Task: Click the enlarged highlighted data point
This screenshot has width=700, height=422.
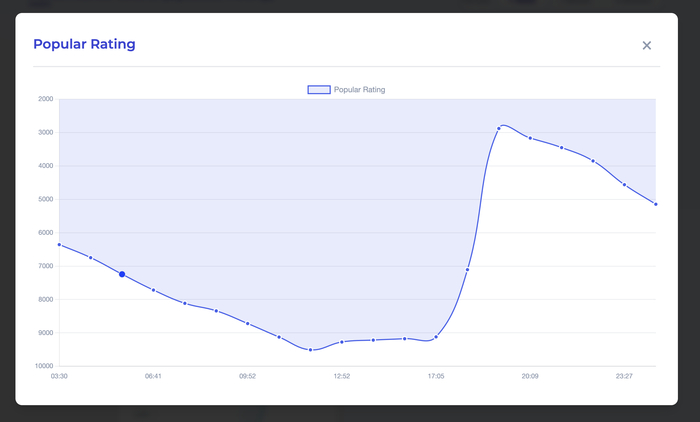Action: (x=122, y=274)
